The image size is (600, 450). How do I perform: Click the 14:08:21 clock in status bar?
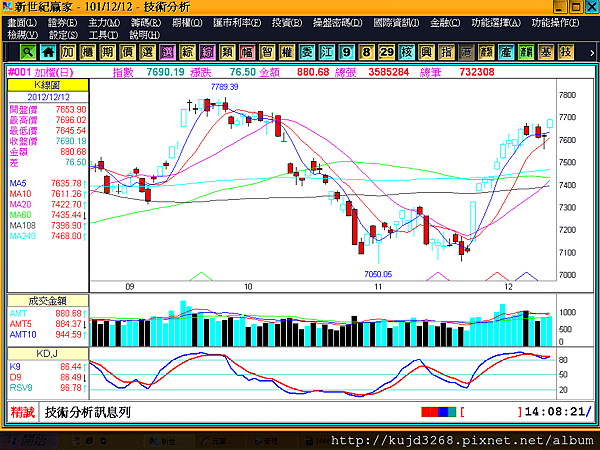point(555,412)
